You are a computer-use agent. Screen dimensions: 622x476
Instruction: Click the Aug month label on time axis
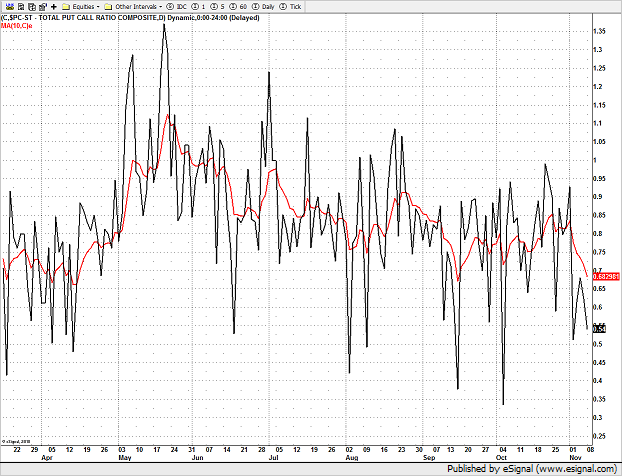point(352,457)
